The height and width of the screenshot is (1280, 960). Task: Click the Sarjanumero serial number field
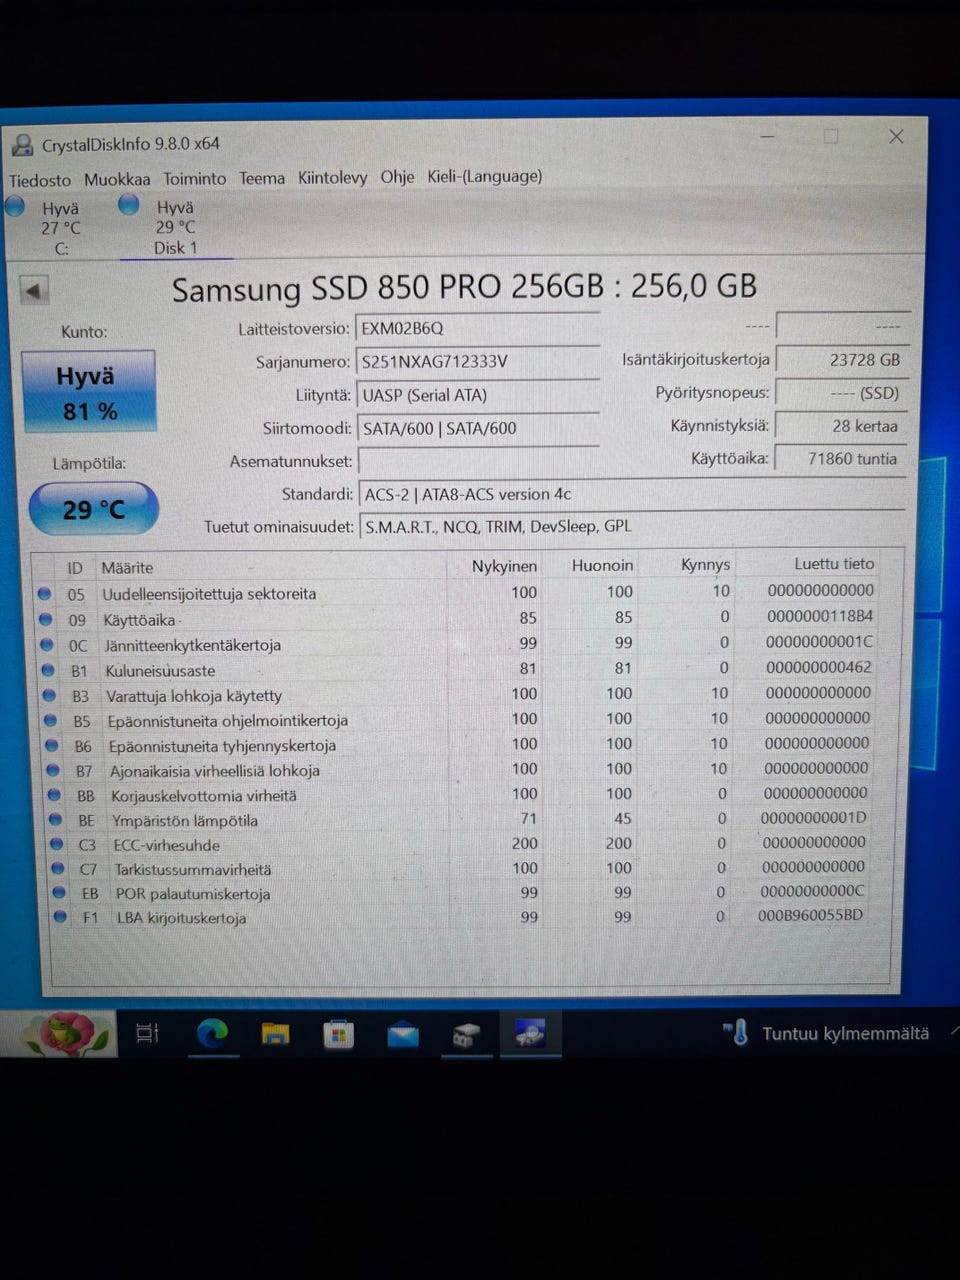478,362
